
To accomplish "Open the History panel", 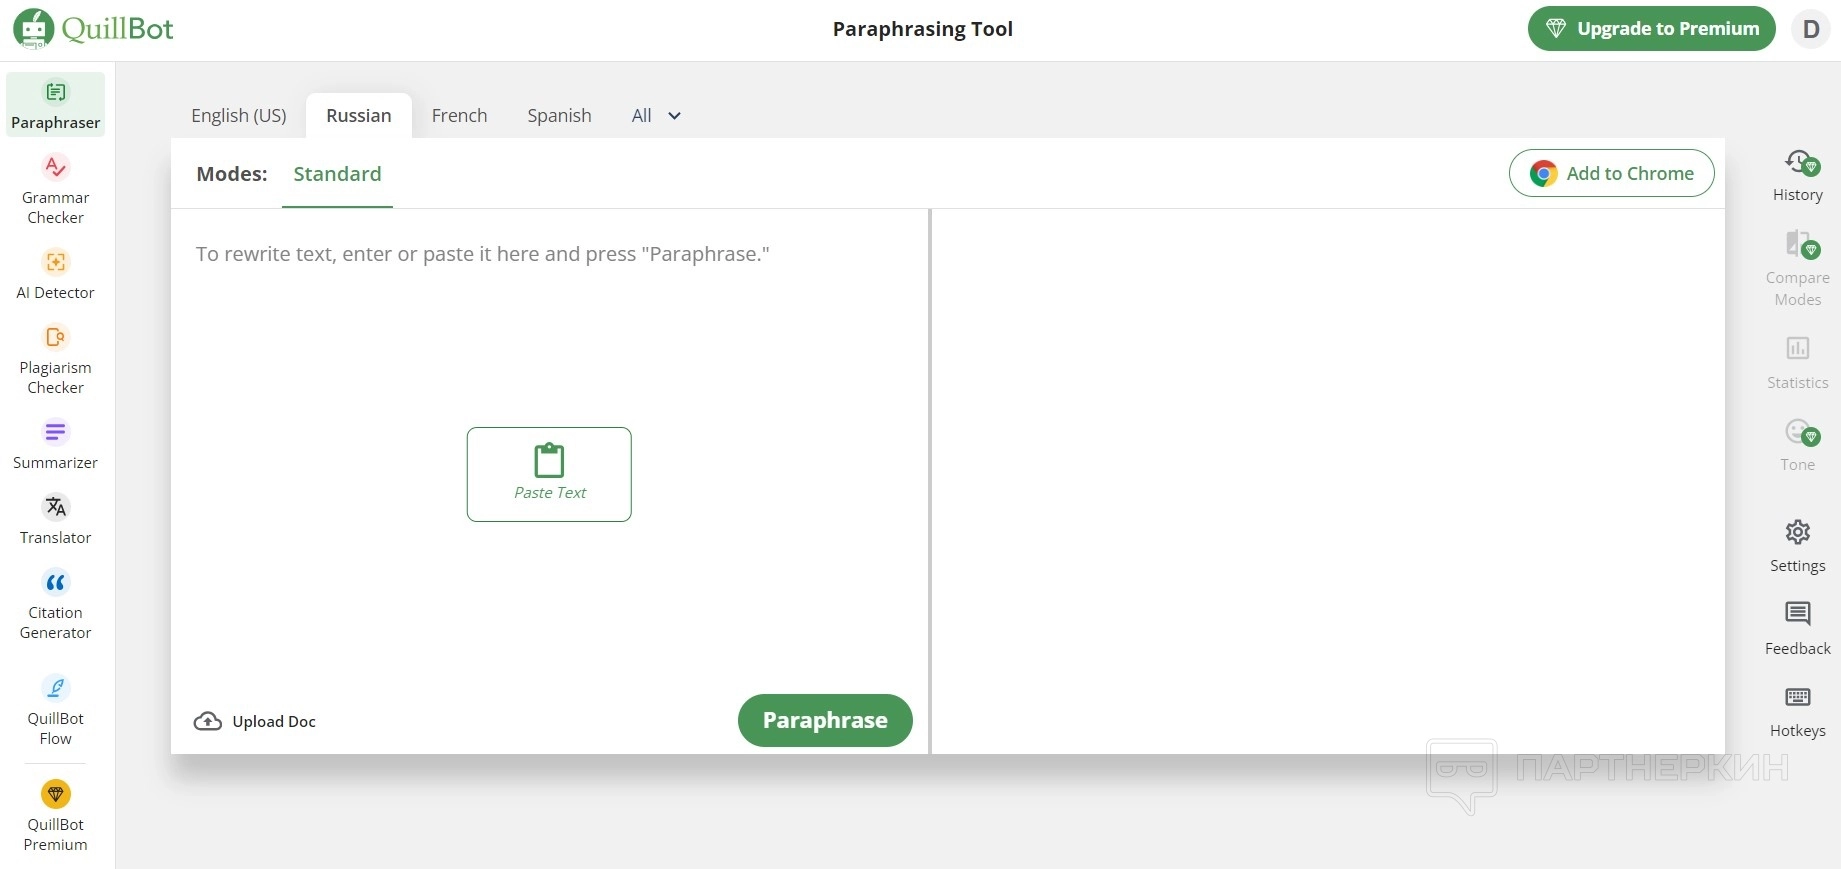I will tap(1798, 176).
